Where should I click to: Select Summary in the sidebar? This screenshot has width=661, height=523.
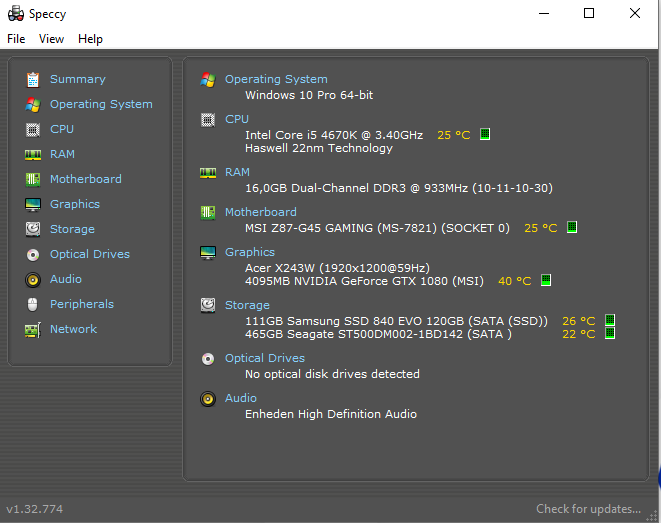click(x=78, y=79)
